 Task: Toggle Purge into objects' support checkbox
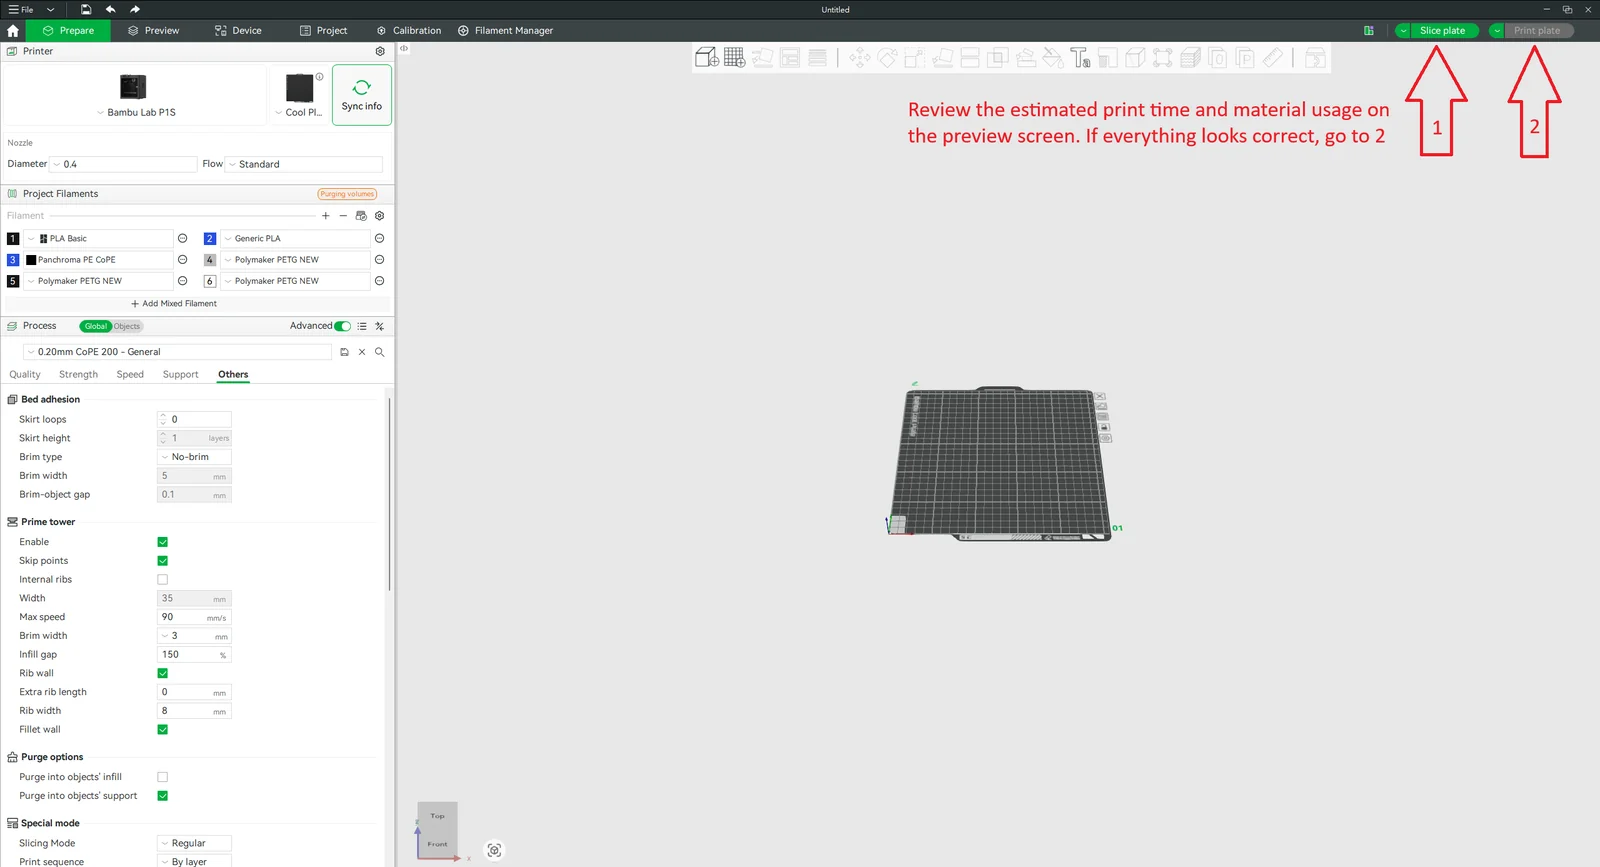click(163, 796)
